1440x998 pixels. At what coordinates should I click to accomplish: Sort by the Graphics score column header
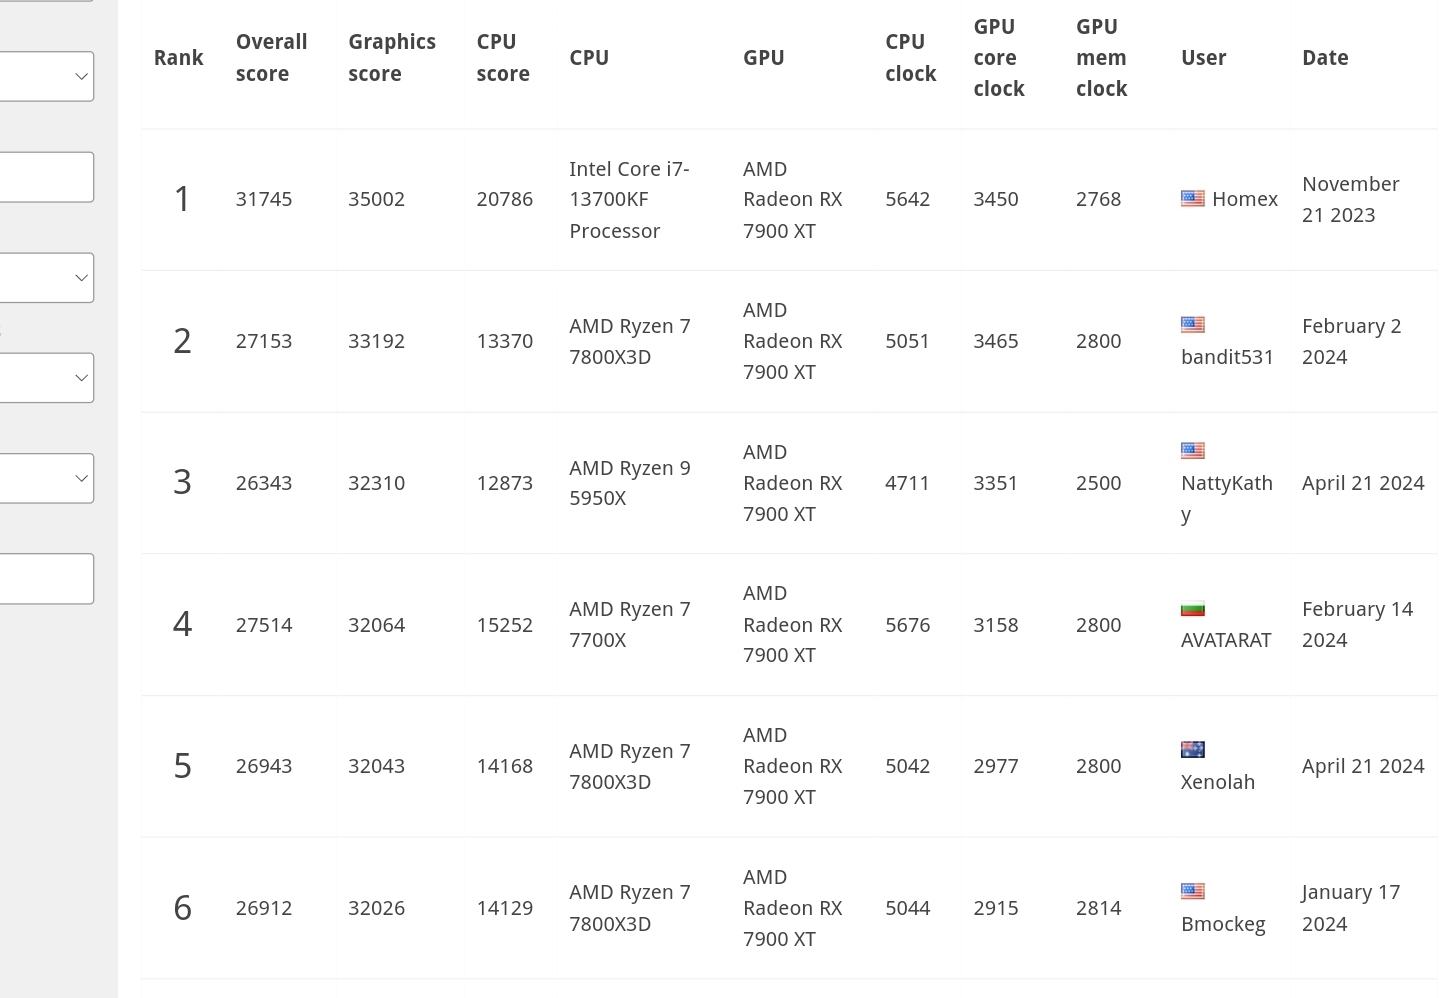point(392,58)
